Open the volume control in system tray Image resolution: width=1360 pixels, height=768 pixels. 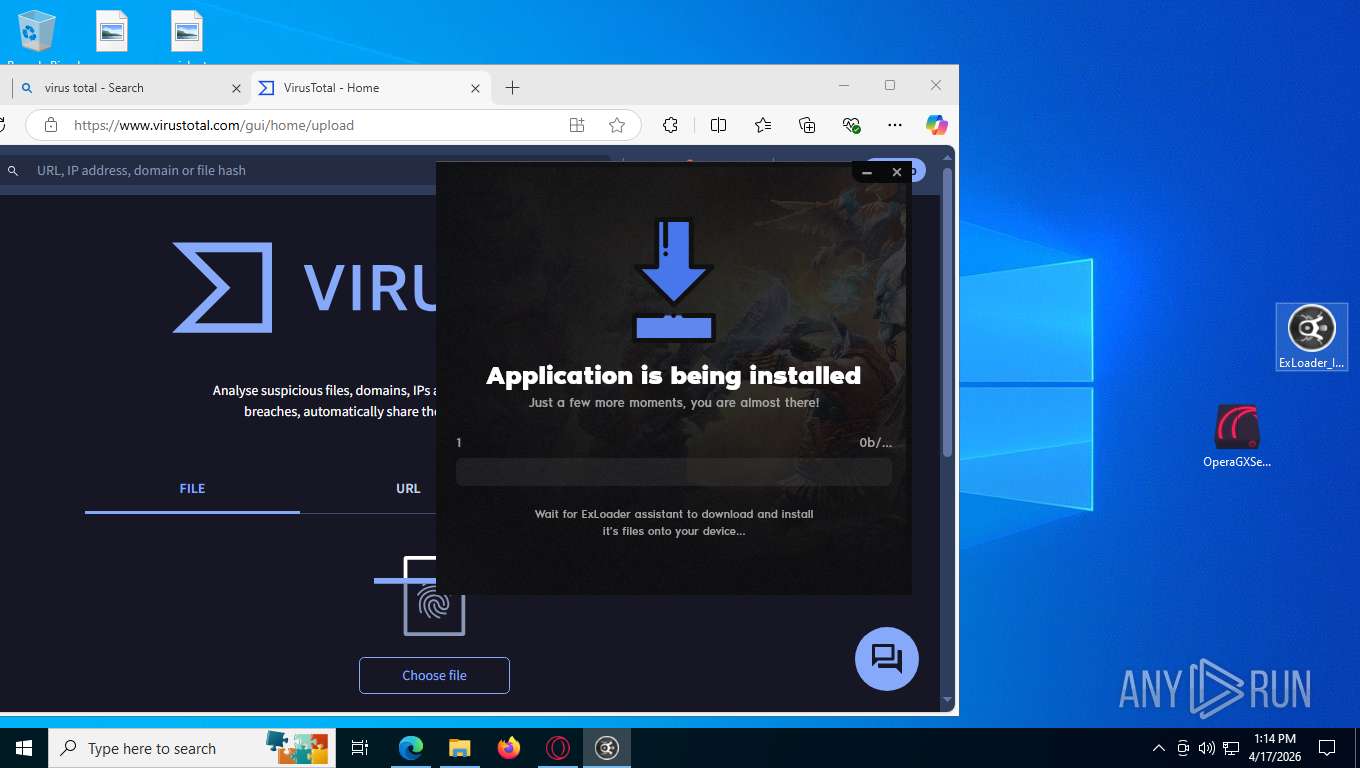[x=1207, y=748]
